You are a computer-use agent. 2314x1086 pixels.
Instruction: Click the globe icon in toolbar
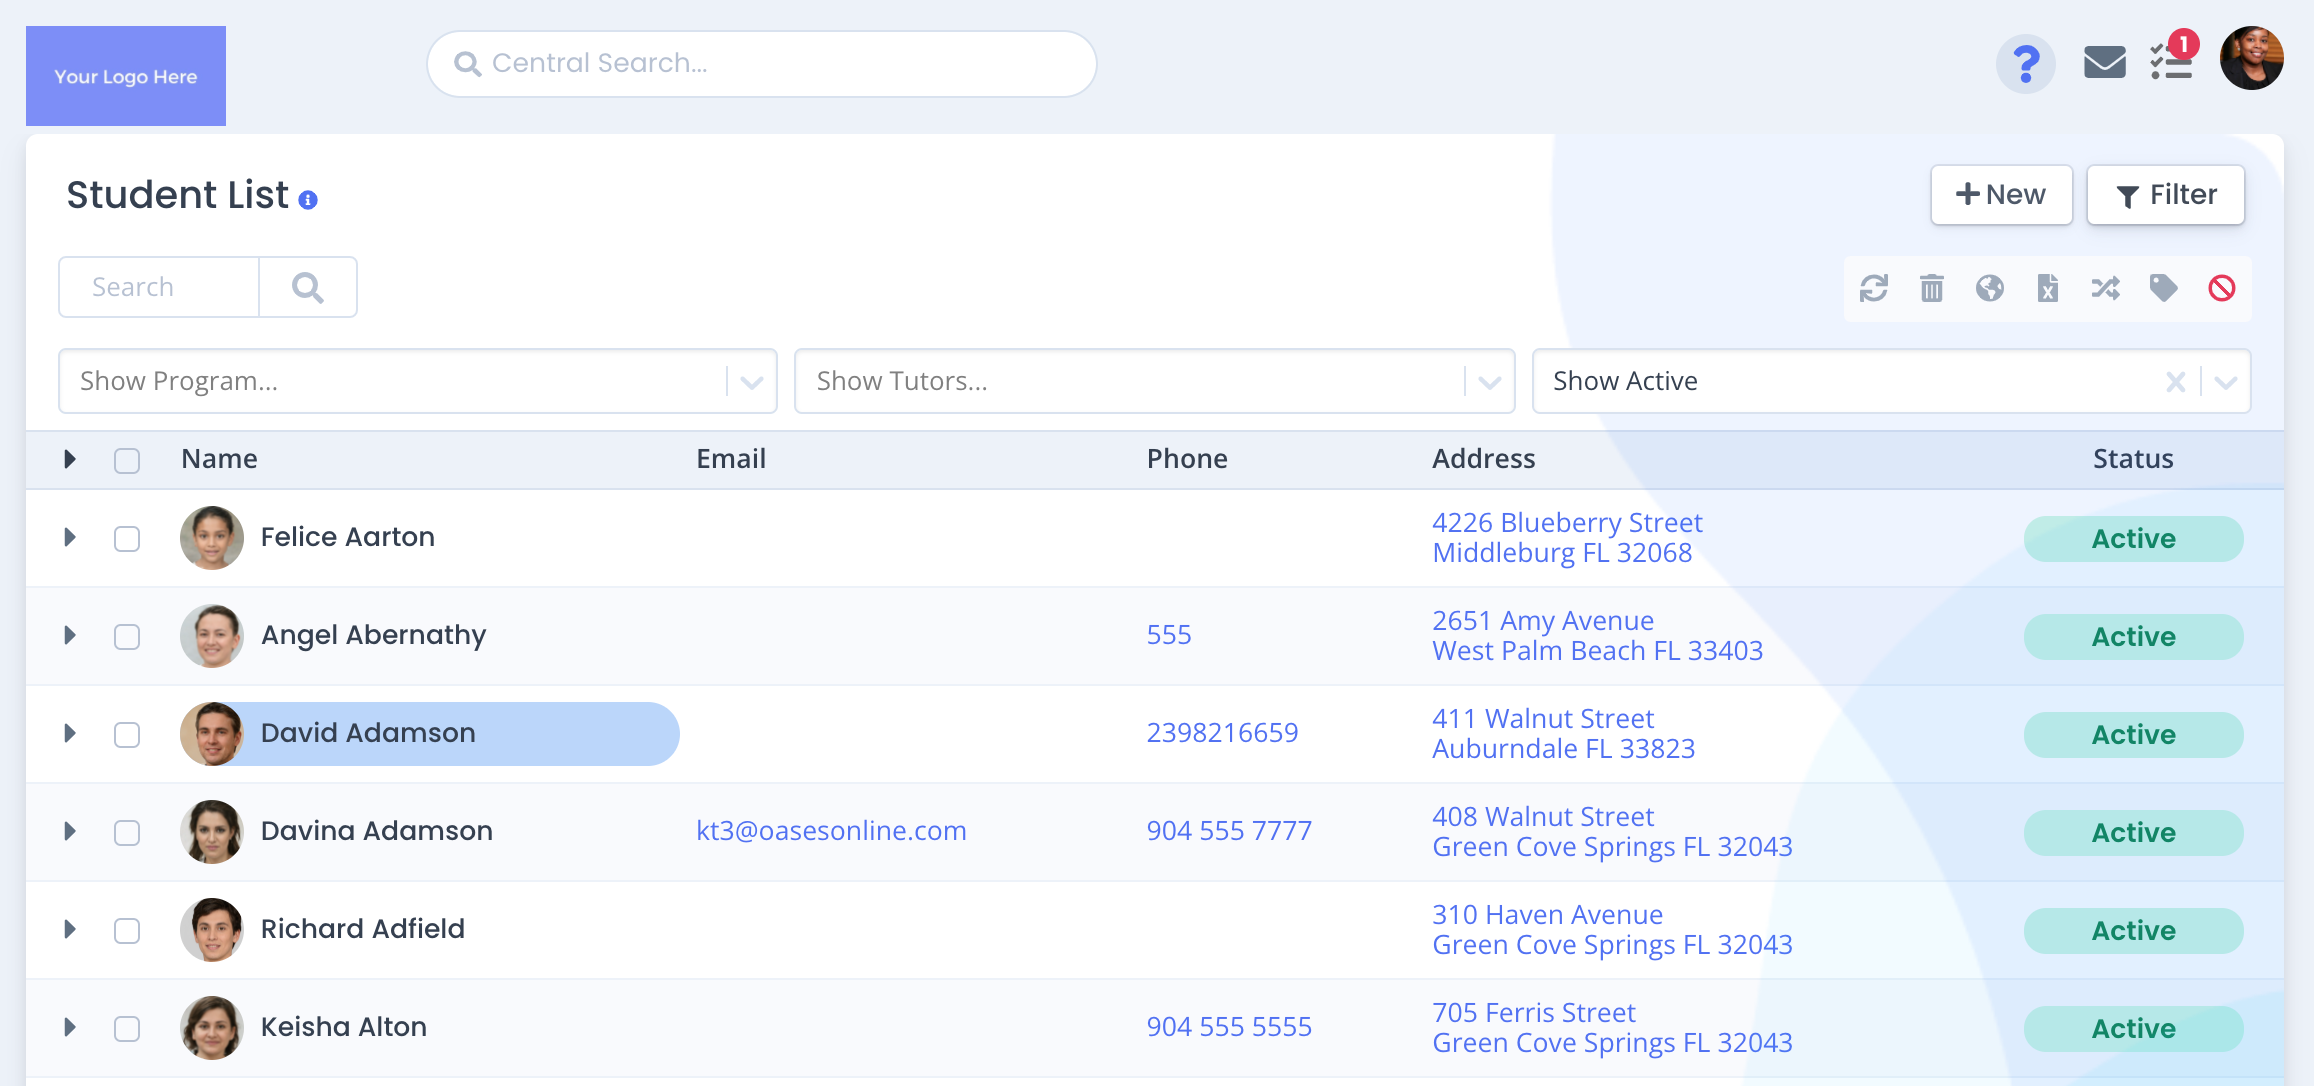tap(1989, 289)
